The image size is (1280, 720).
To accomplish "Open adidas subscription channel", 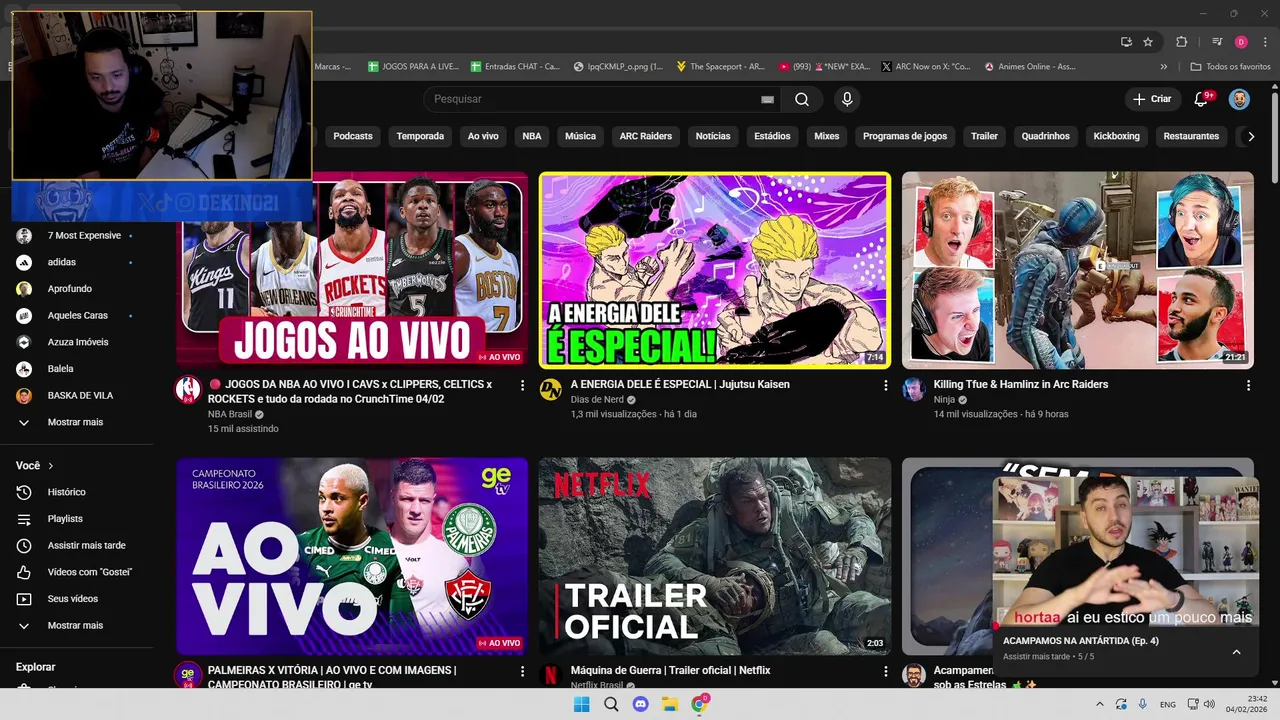I will pos(76,262).
